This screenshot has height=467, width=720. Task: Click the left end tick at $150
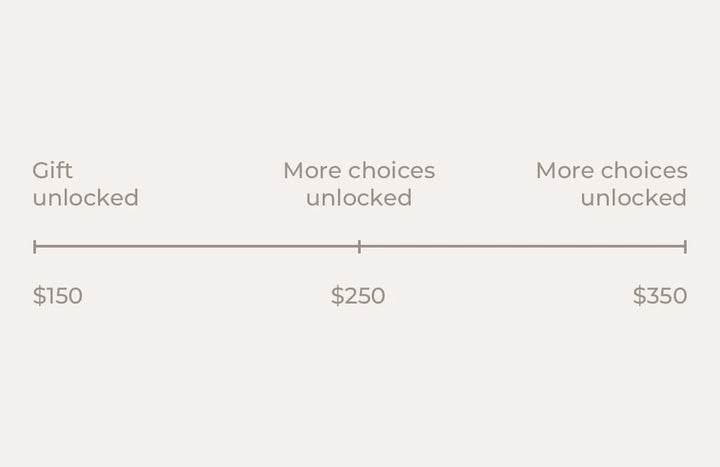pyautogui.click(x=35, y=246)
